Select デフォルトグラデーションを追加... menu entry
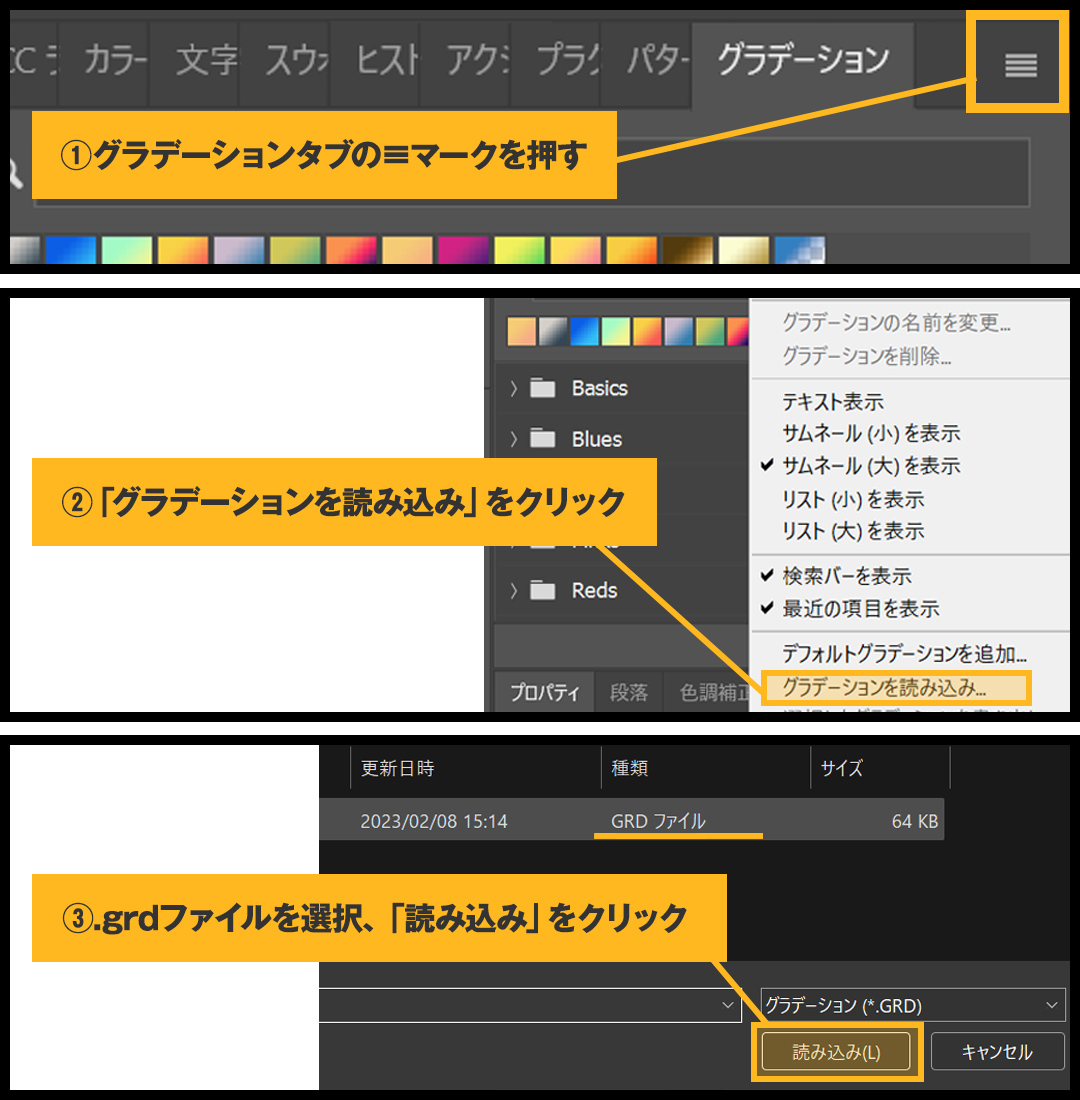The width and height of the screenshot is (1080, 1100). click(904, 655)
